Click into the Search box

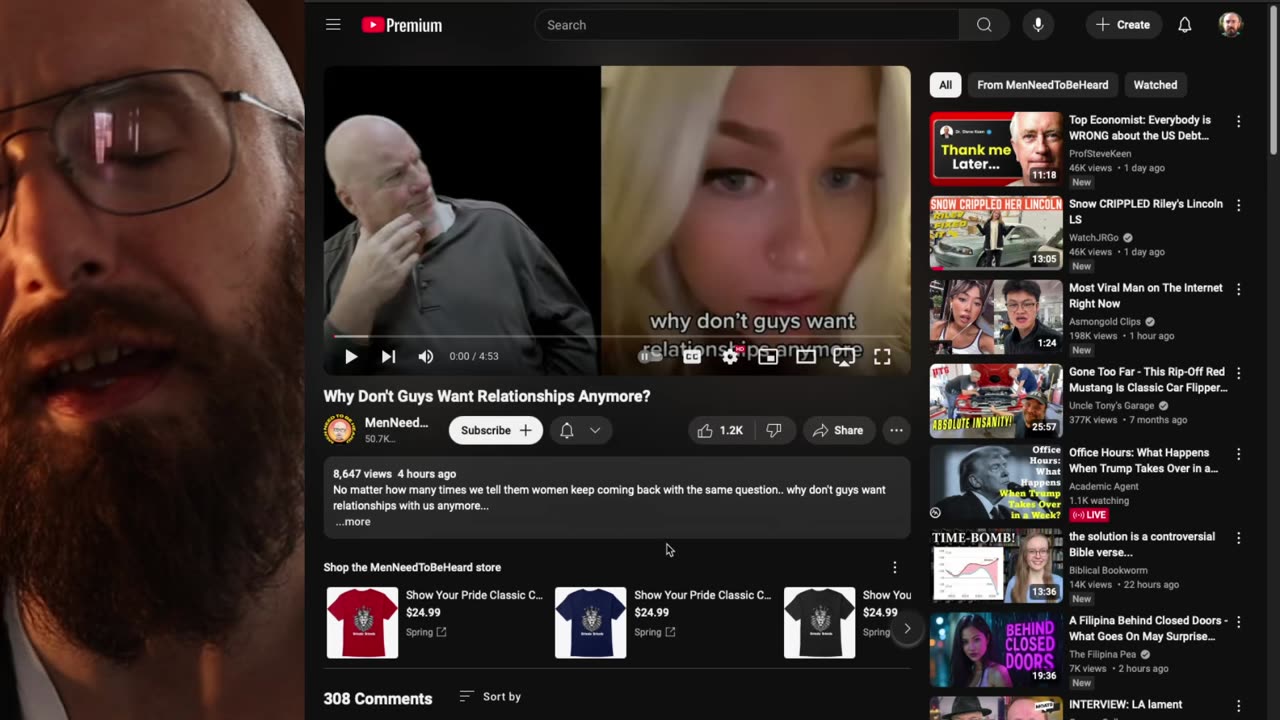[747, 25]
